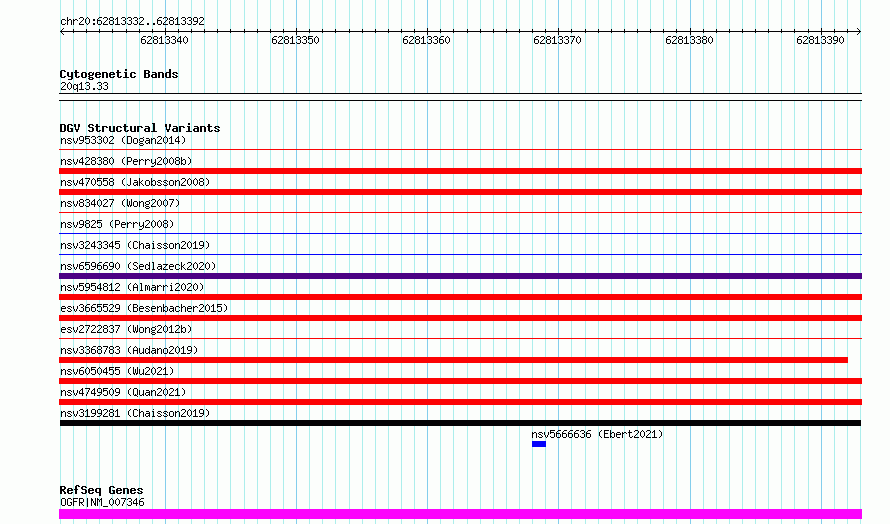The image size is (890, 524).
Task: Select the Cytogenetic Bands track title
Action: coord(119,74)
